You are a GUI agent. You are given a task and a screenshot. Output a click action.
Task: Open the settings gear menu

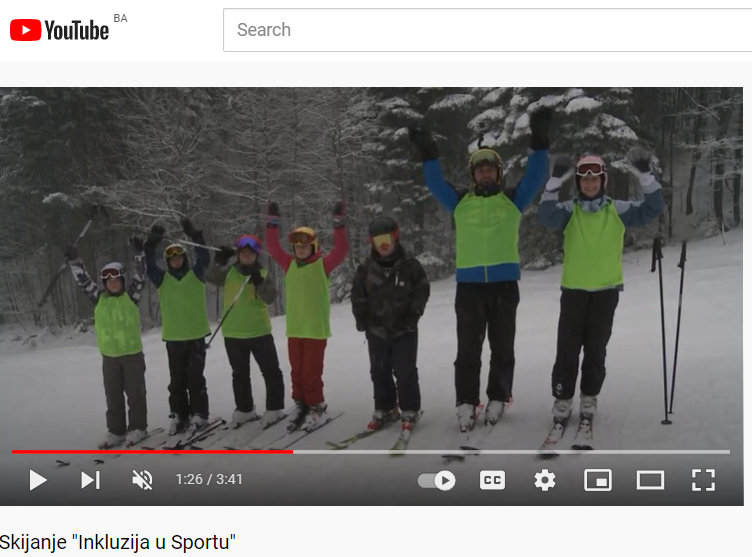545,480
